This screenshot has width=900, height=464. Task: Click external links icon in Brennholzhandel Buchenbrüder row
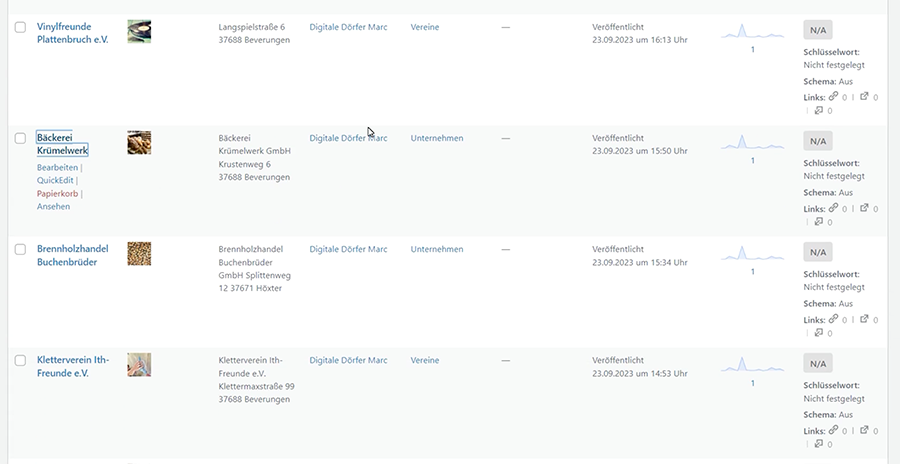click(x=865, y=319)
